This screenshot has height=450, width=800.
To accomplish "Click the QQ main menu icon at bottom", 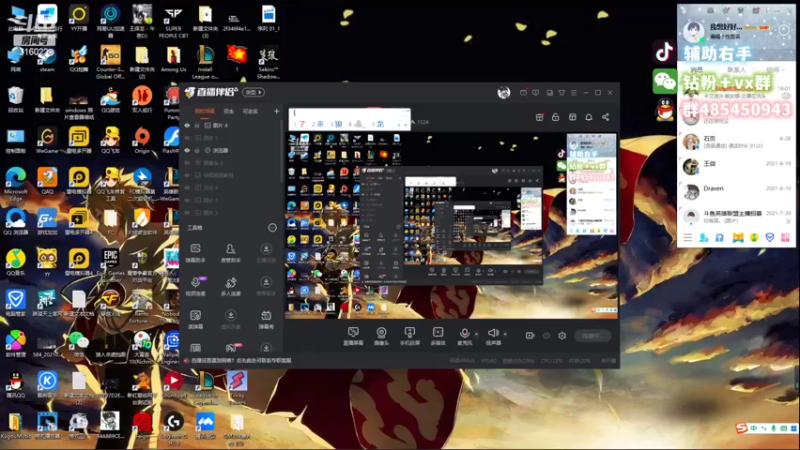I will [688, 238].
